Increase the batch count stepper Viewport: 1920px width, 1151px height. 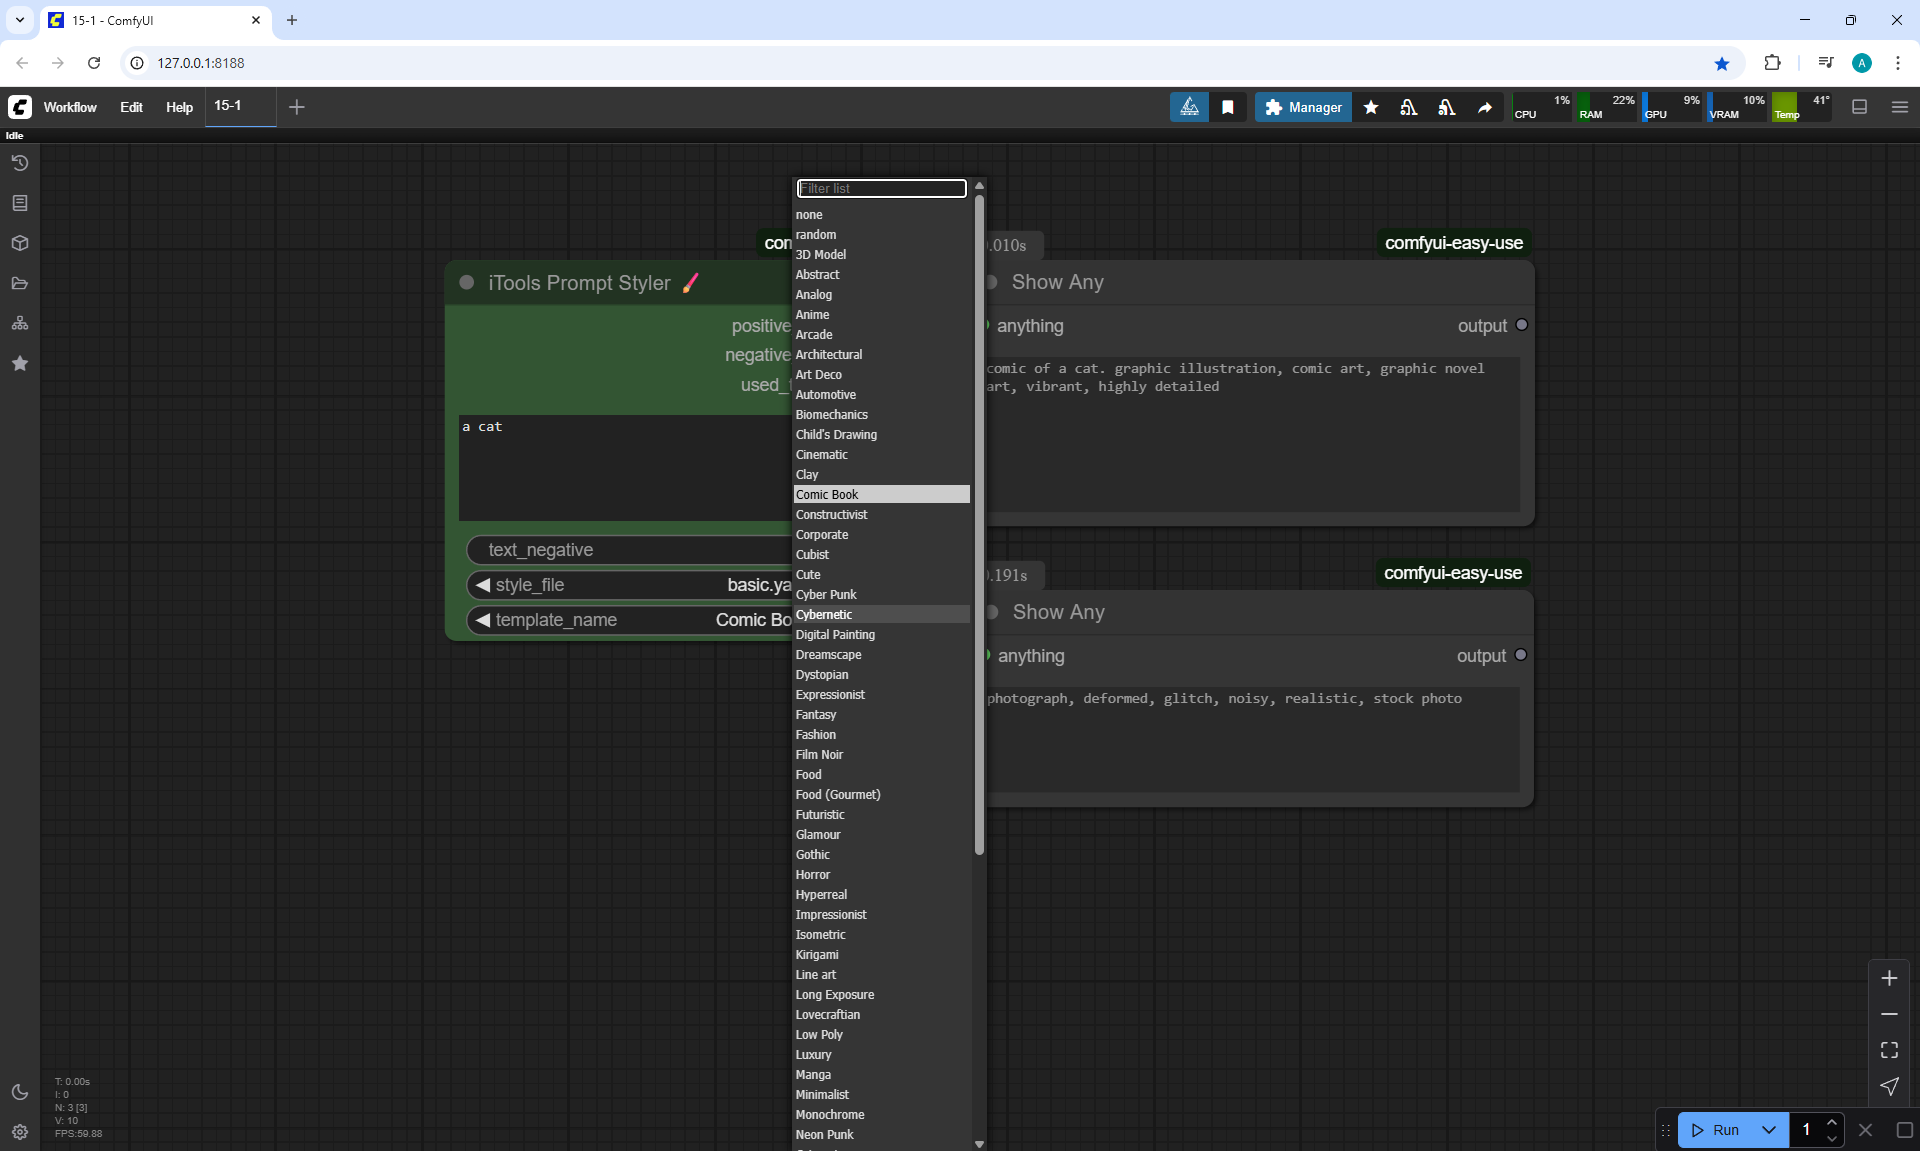coord(1832,1123)
